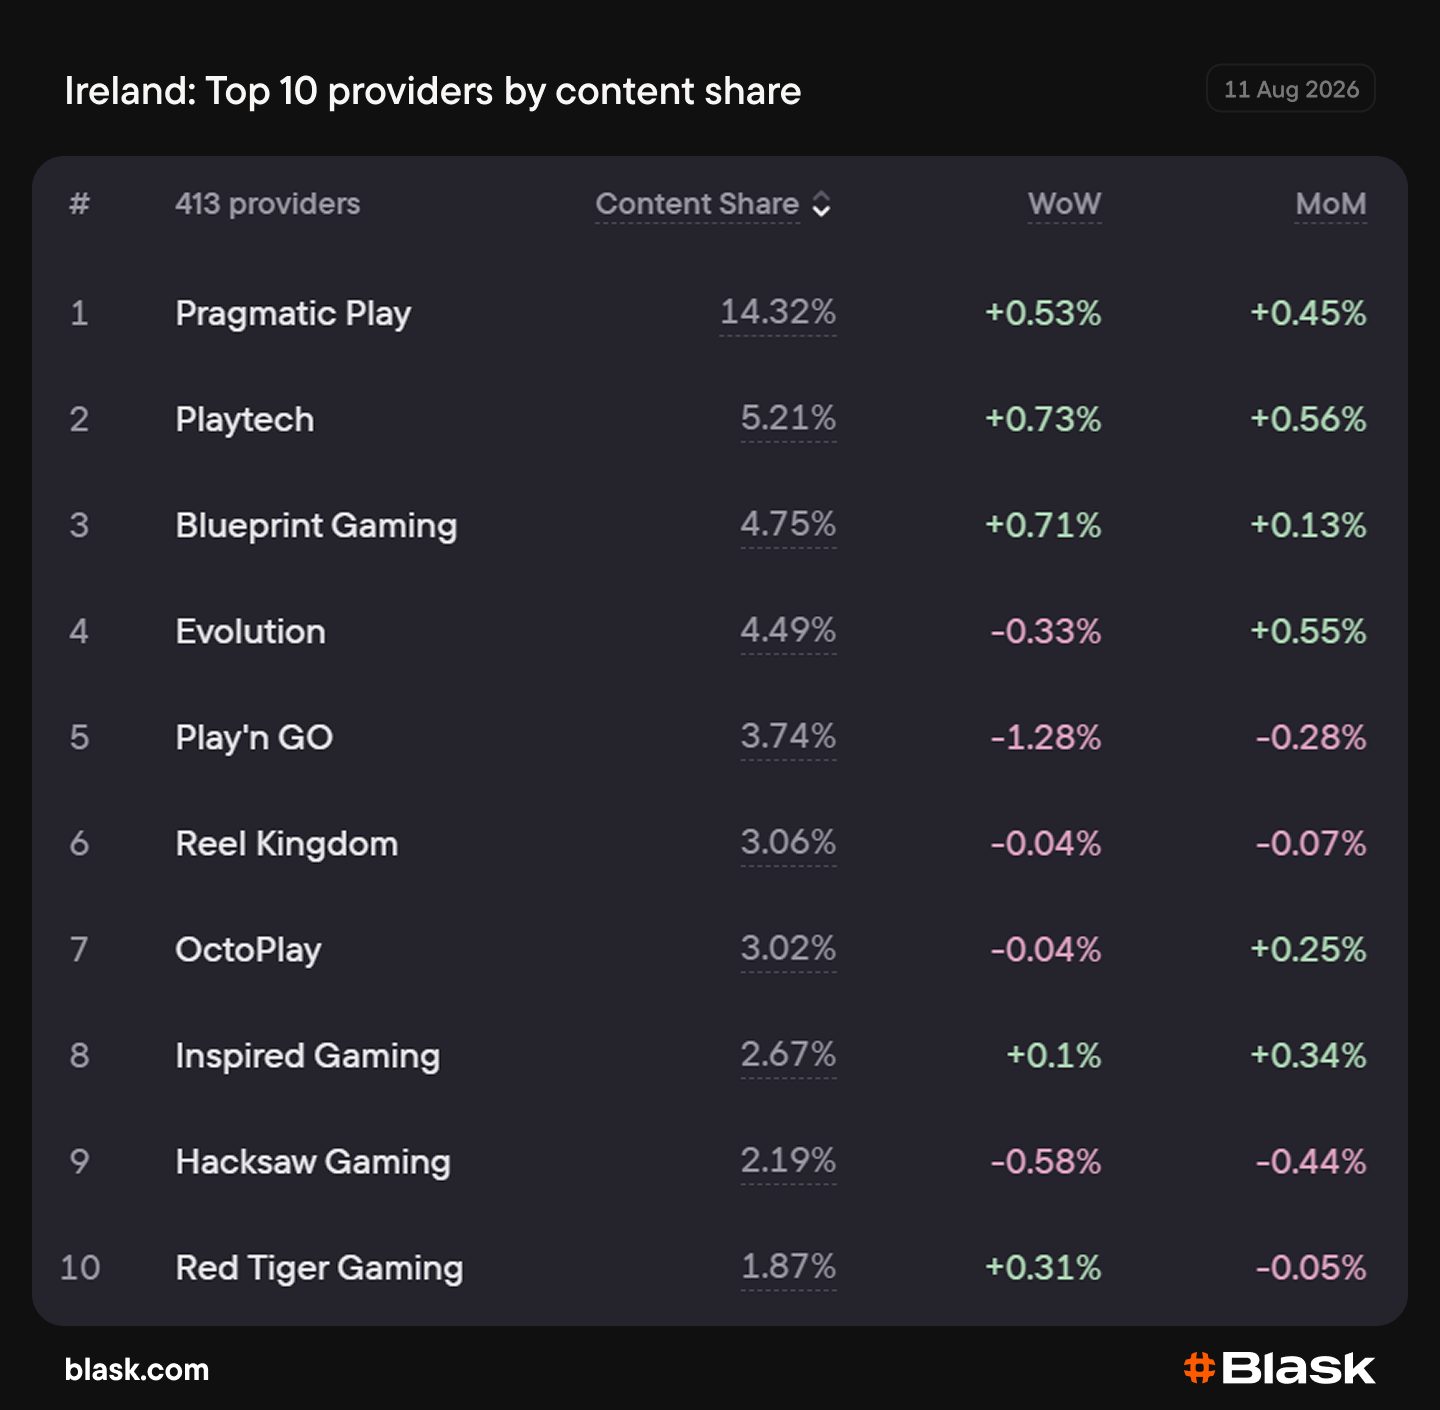Image resolution: width=1440 pixels, height=1410 pixels.
Task: Open the Playtech provider entry
Action: pyautogui.click(x=245, y=419)
